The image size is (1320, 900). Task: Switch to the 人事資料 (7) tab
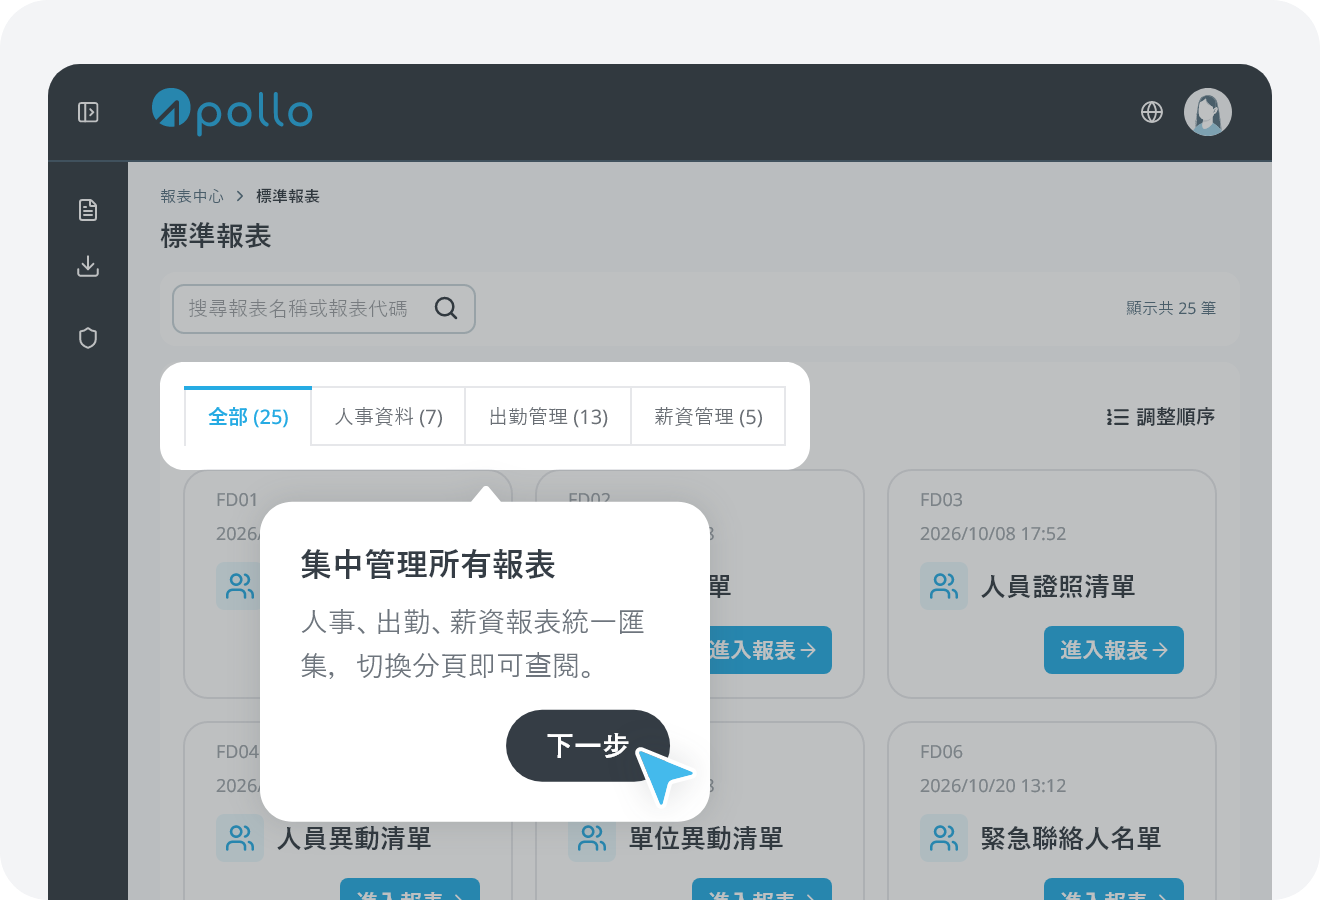click(389, 416)
